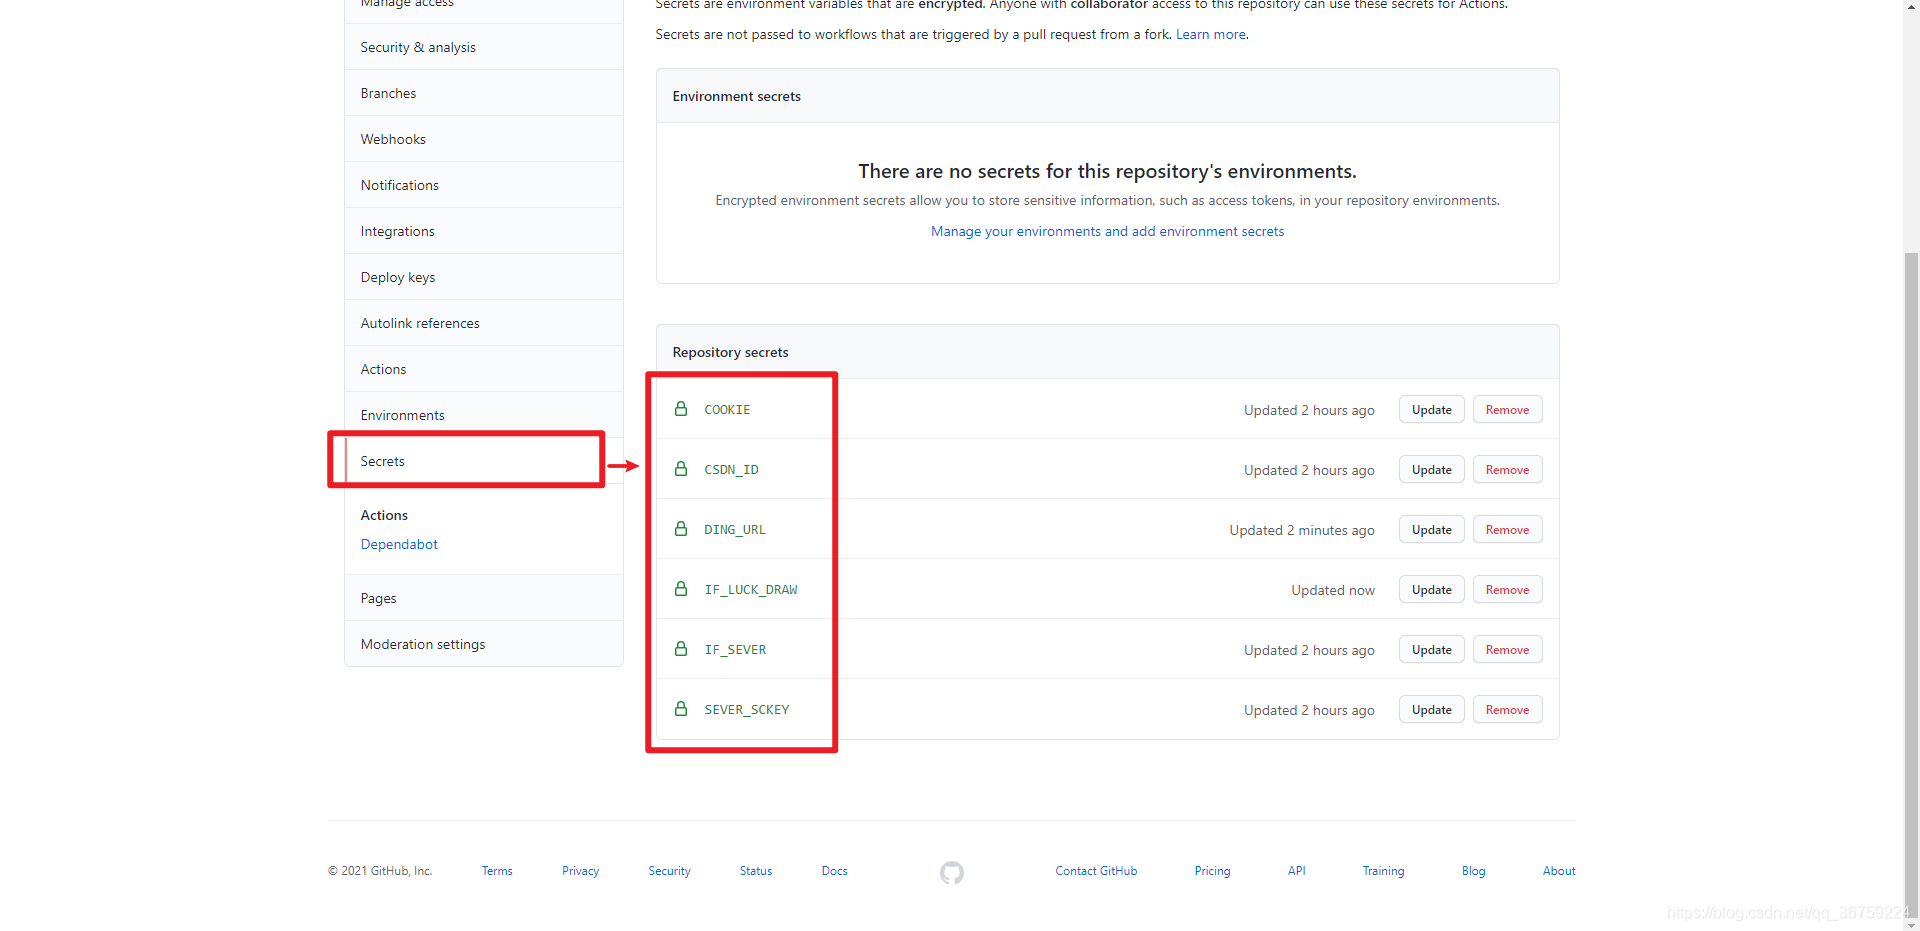Open About link in footer

[x=1559, y=871]
